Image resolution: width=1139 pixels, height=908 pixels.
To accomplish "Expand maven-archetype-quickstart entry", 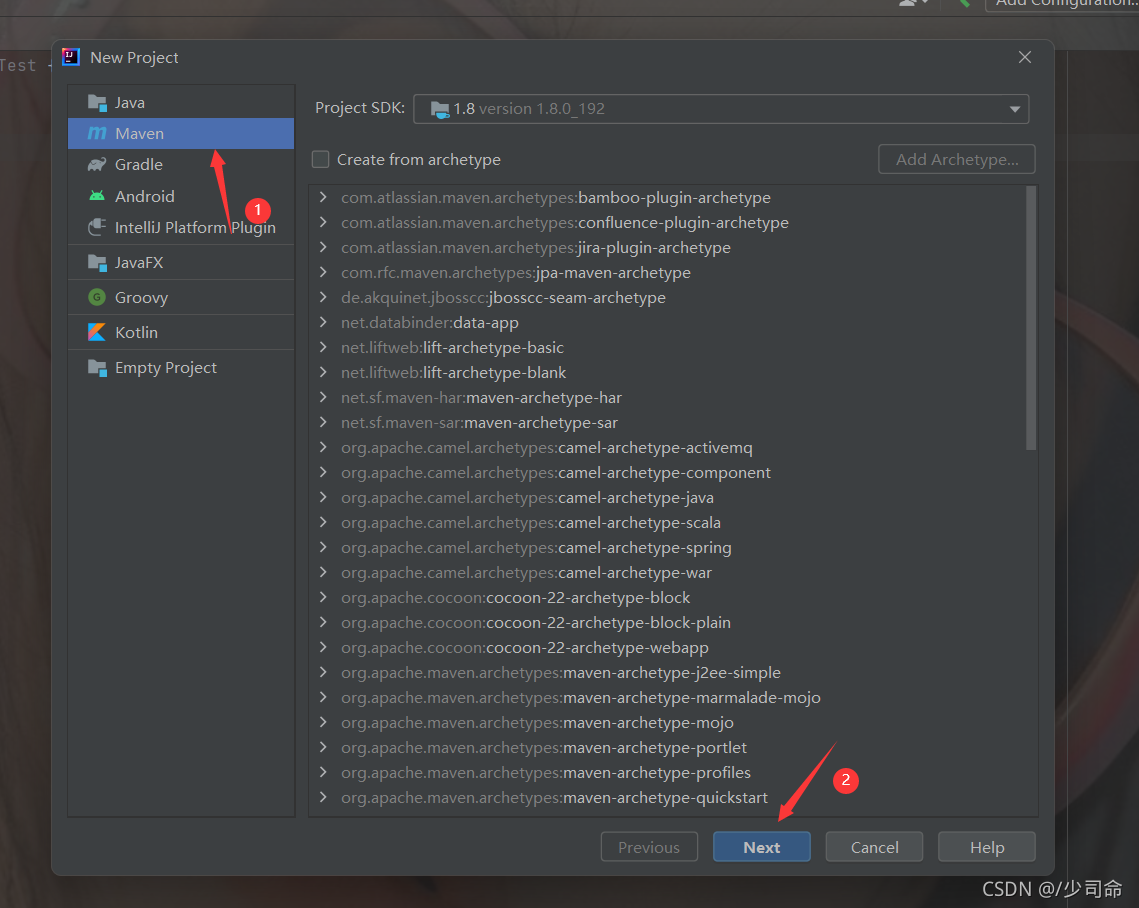I will point(323,798).
